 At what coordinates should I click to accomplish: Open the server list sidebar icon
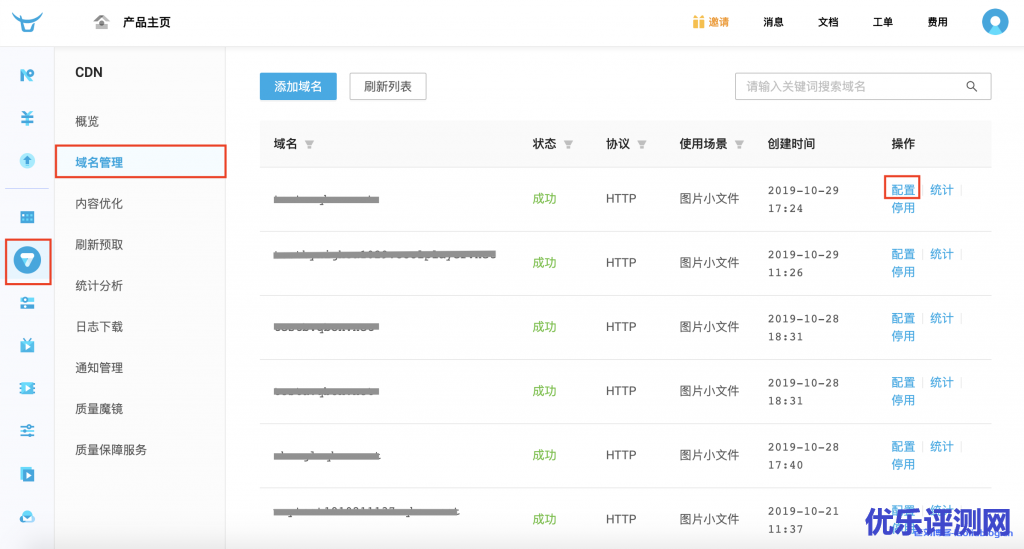[27, 303]
